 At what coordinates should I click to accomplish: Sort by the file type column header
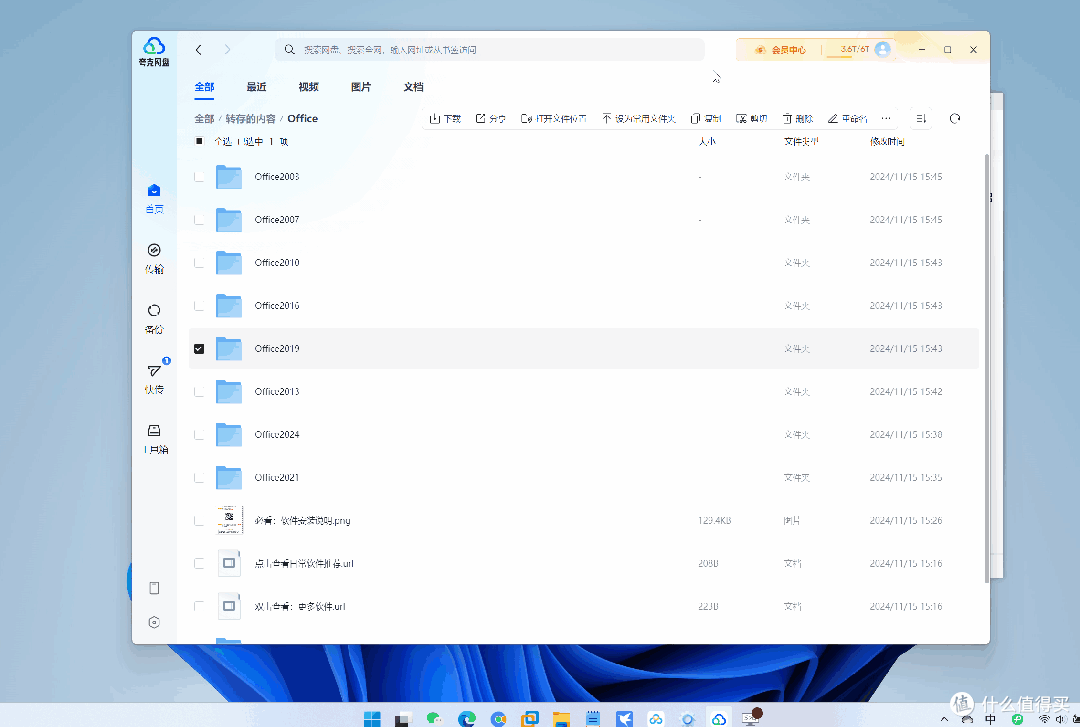[x=801, y=141]
